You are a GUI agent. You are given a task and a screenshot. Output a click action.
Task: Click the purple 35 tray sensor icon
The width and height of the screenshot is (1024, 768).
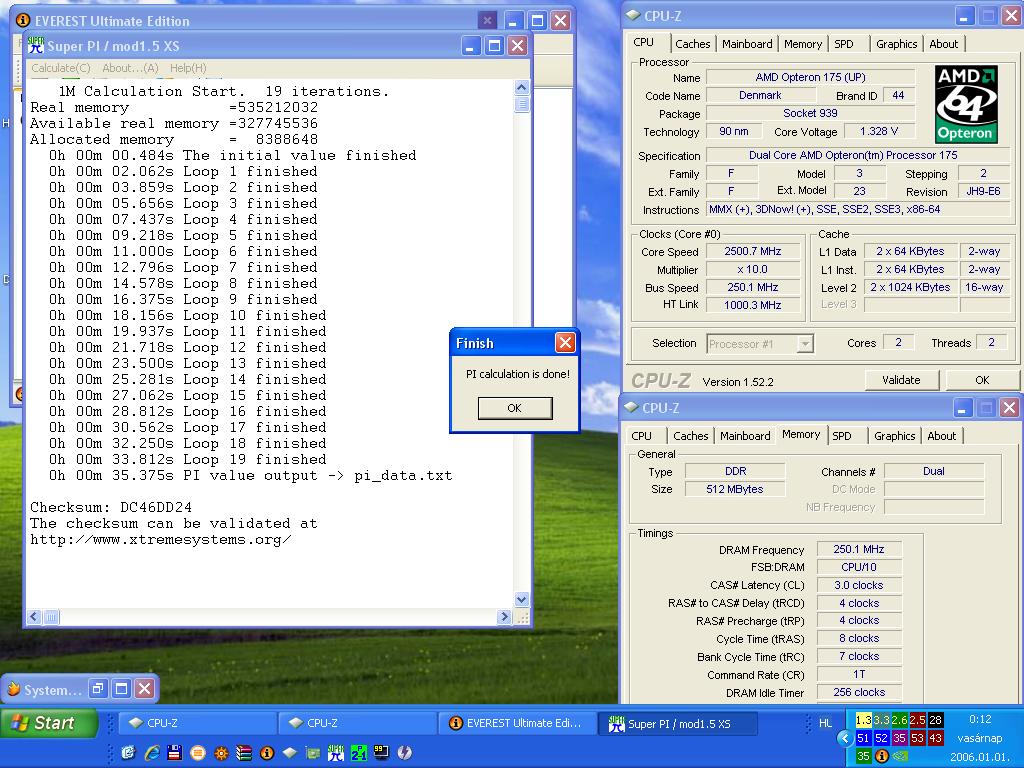899,738
